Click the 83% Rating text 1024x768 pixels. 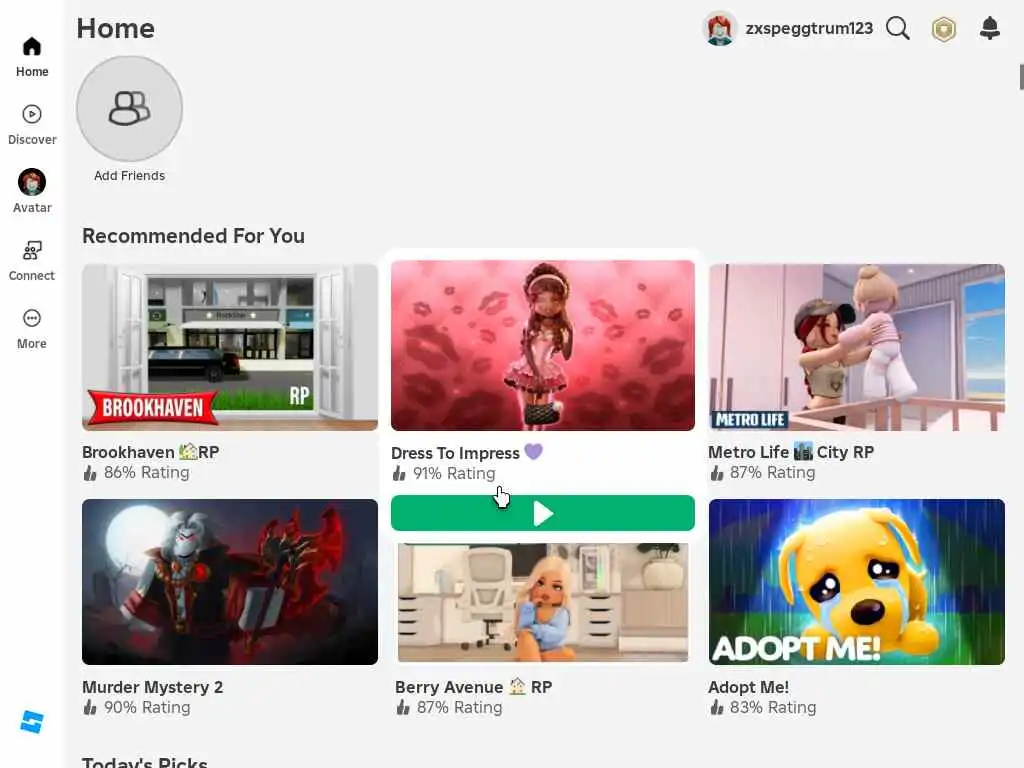tap(773, 707)
